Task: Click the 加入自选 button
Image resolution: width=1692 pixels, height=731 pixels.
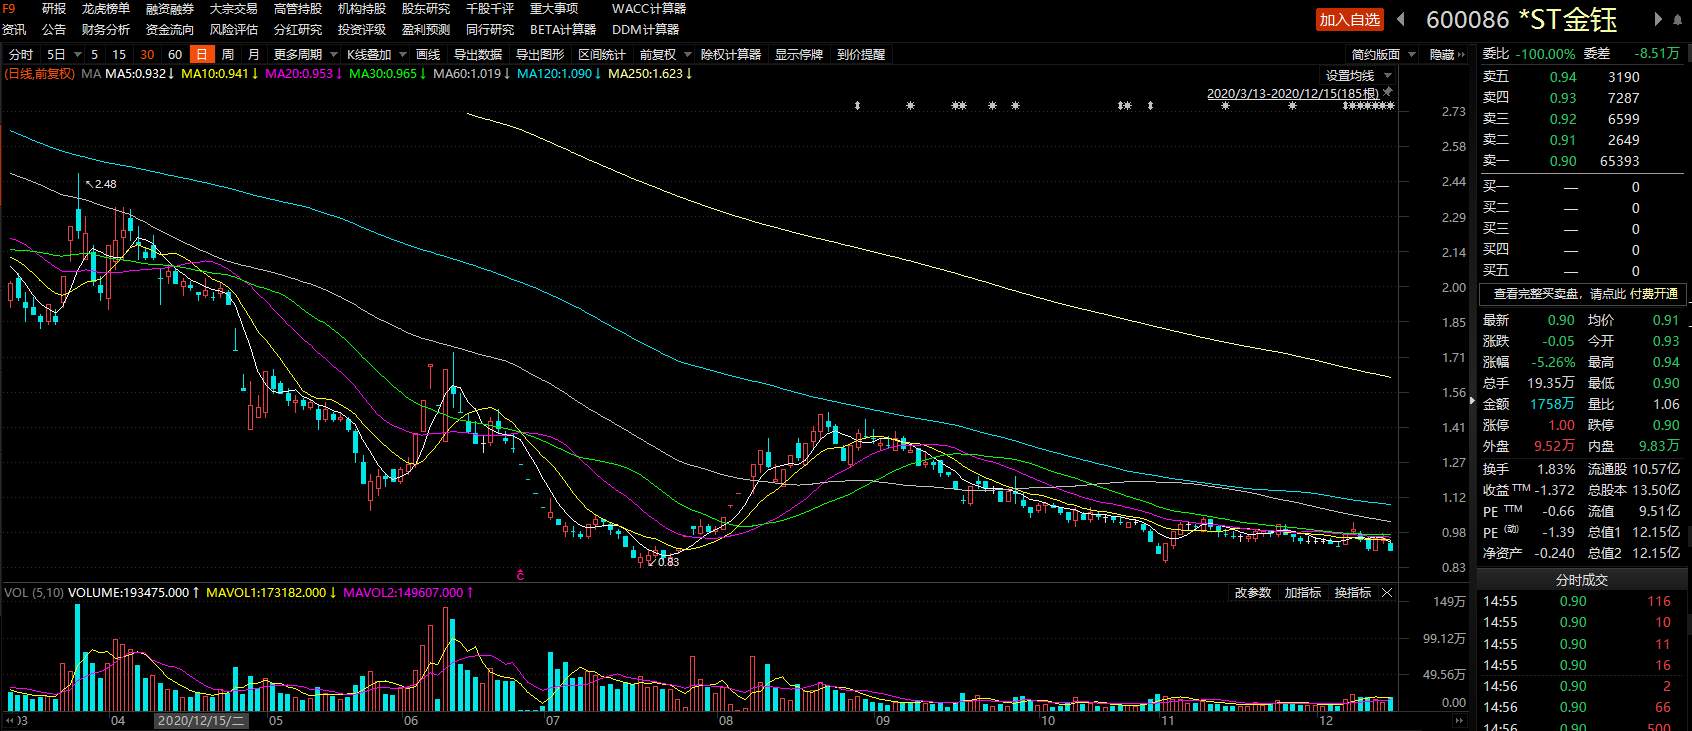Action: coord(1349,20)
